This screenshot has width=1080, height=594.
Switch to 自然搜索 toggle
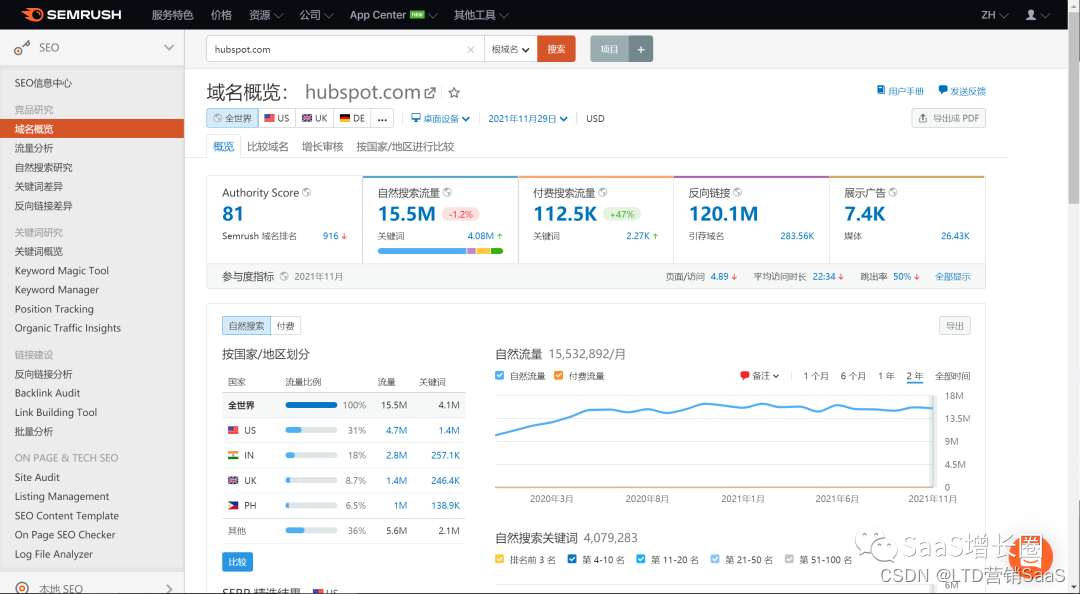point(246,326)
